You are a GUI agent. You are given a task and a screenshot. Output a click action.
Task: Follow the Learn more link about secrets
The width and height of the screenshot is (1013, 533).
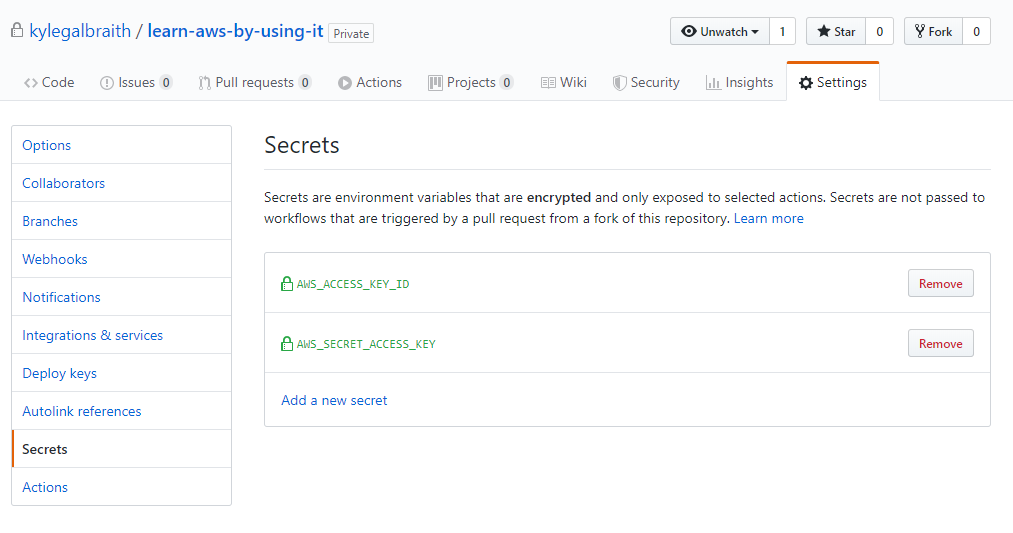[769, 218]
